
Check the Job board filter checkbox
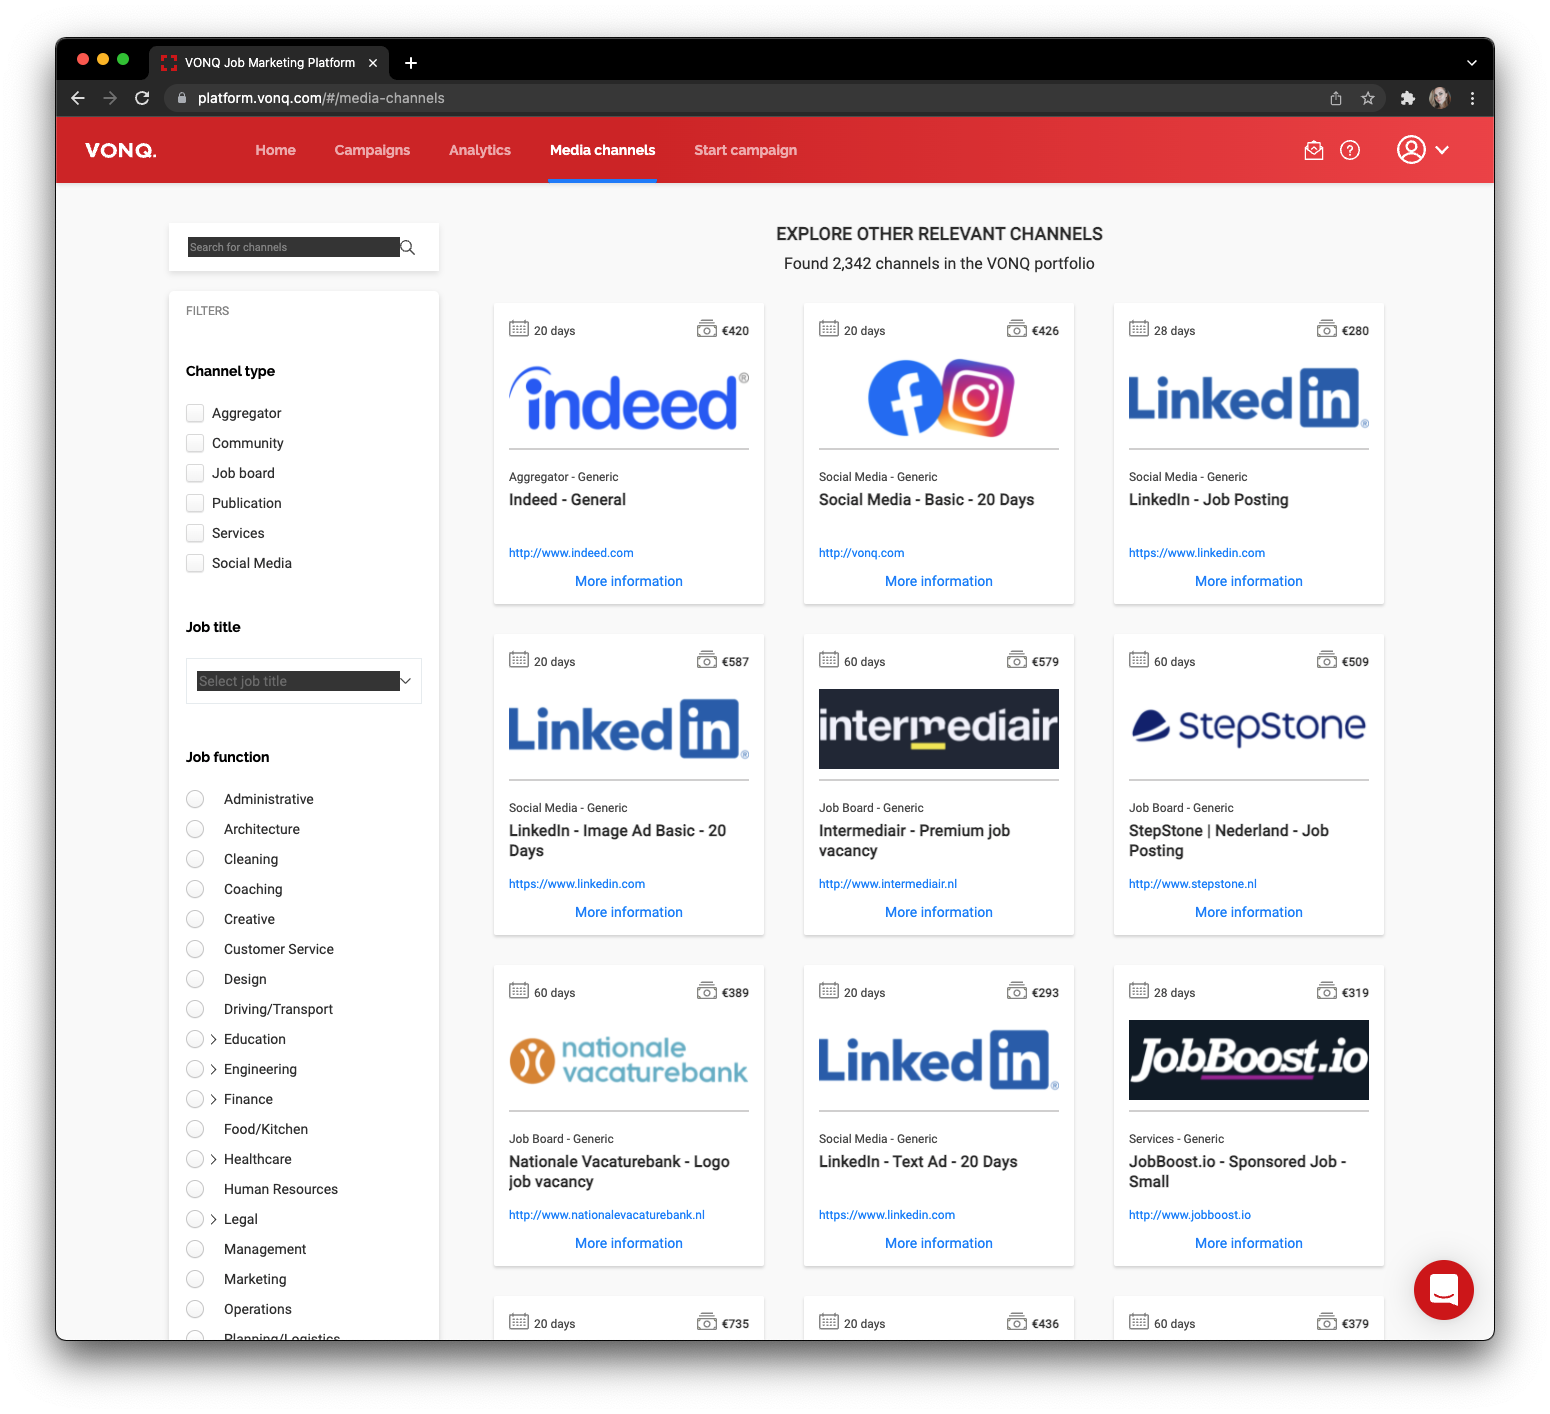(195, 473)
